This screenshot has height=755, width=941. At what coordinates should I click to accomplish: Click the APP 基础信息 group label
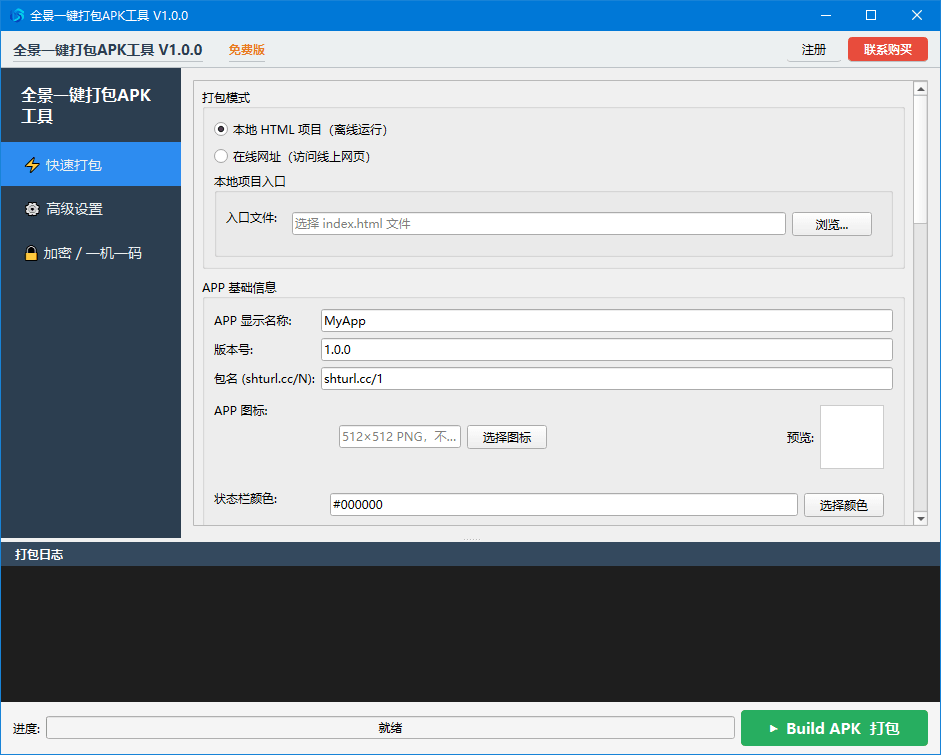pos(239,287)
